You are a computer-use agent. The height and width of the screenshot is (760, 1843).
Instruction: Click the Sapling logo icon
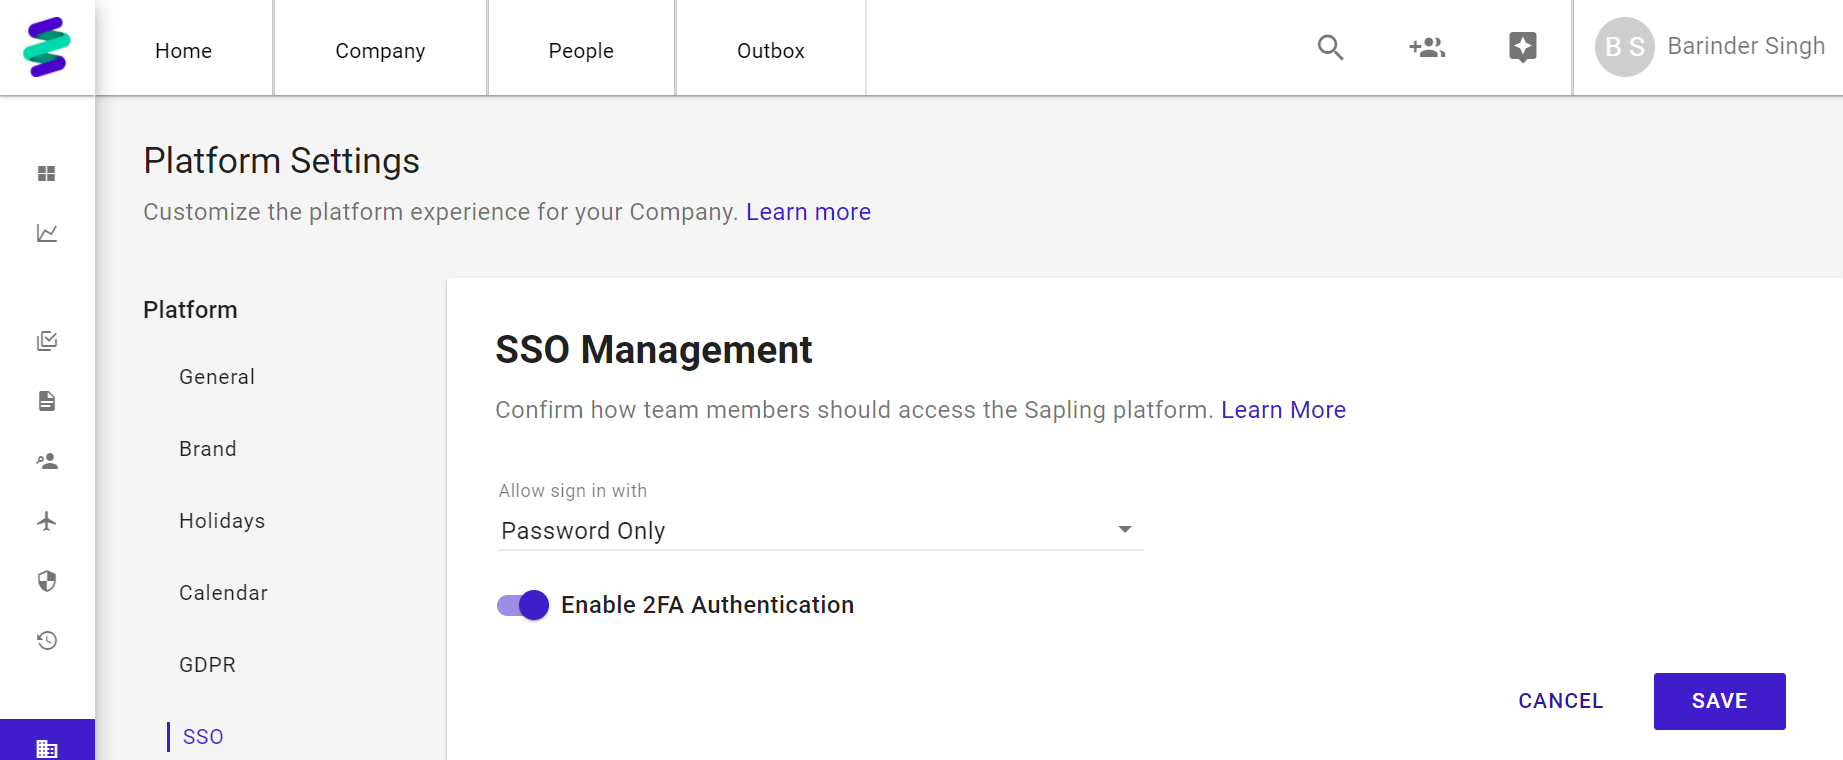coord(47,47)
